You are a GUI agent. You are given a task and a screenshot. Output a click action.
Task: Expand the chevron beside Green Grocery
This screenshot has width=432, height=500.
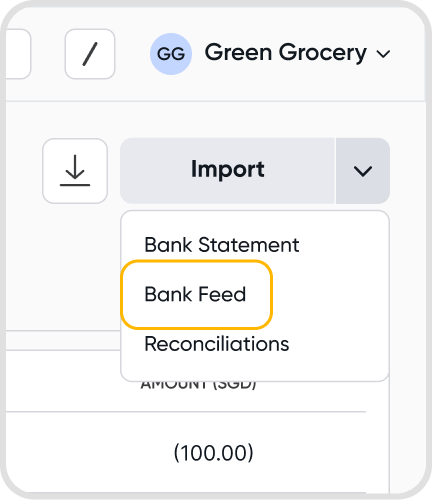coord(383,54)
